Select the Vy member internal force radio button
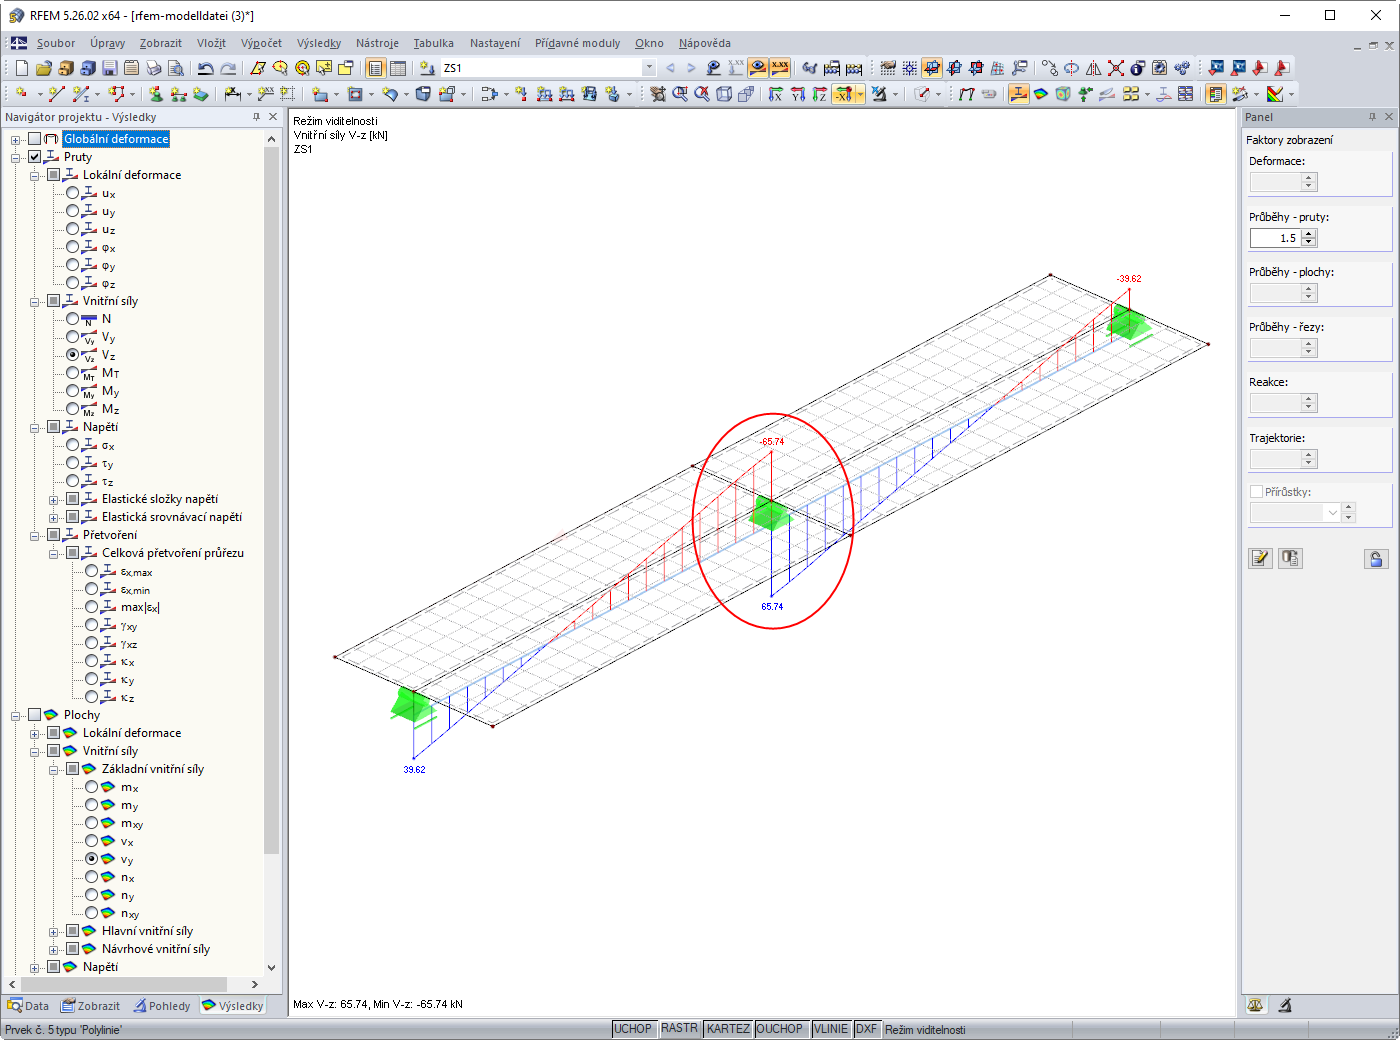This screenshot has height=1040, width=1400. [x=72, y=337]
